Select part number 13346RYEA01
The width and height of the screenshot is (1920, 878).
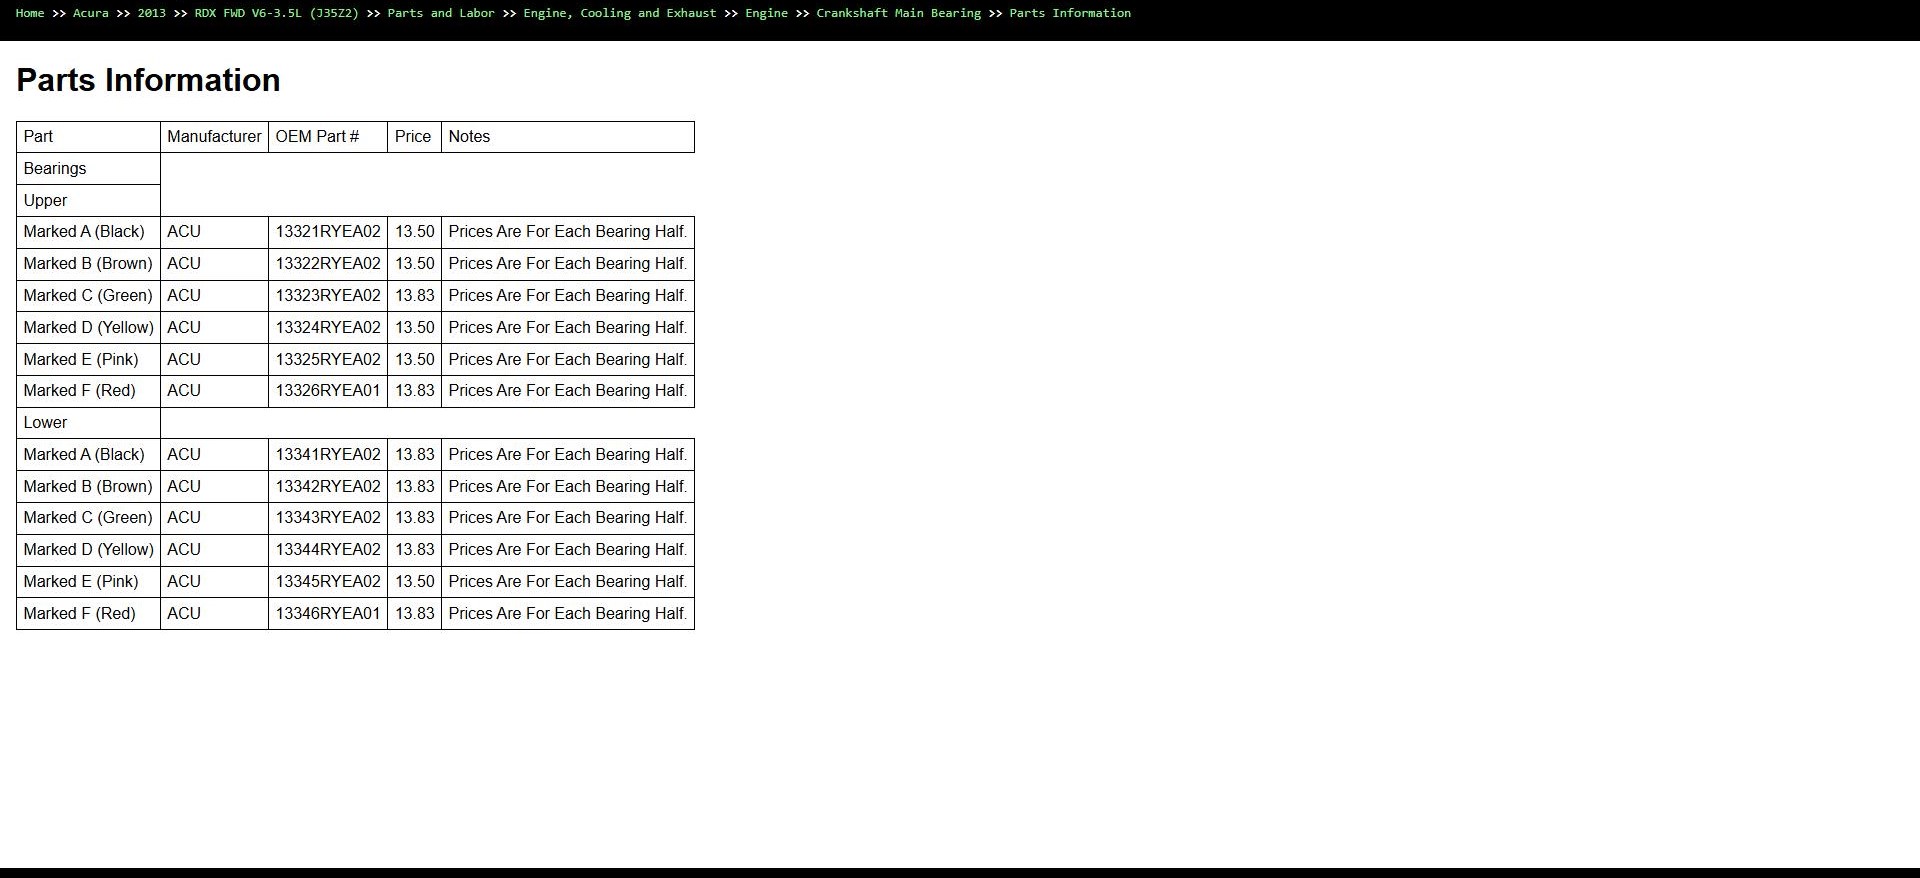[328, 614]
